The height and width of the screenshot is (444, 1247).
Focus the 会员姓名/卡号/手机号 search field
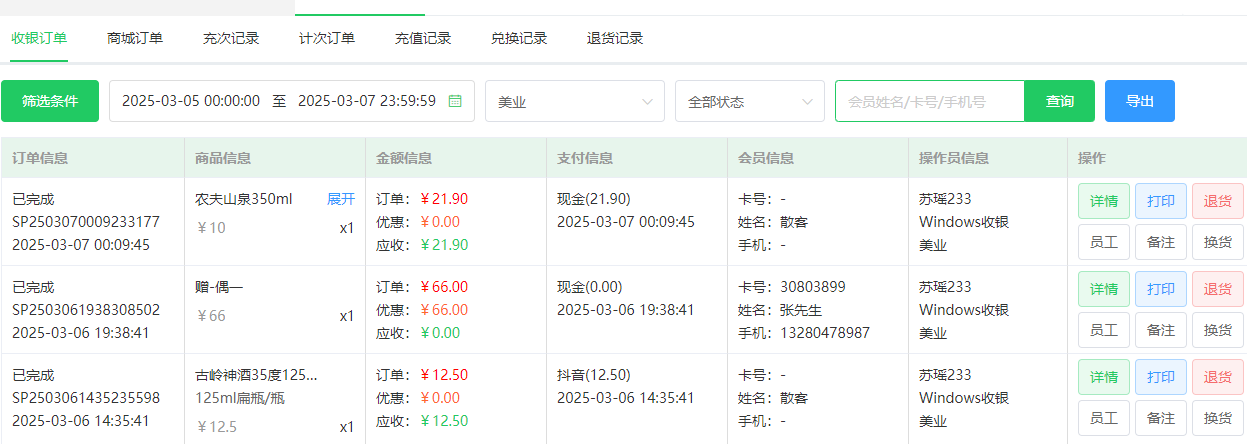click(x=930, y=101)
